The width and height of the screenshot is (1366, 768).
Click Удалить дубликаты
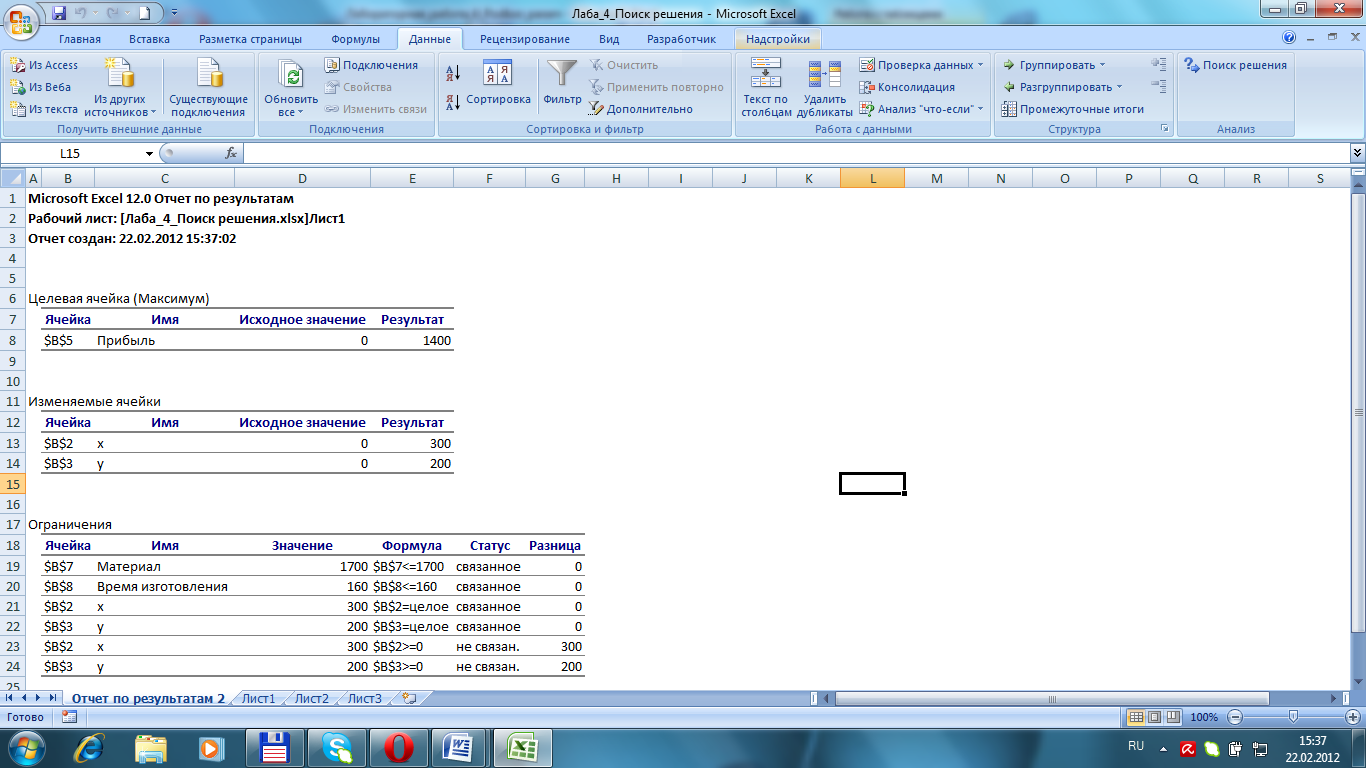point(825,88)
